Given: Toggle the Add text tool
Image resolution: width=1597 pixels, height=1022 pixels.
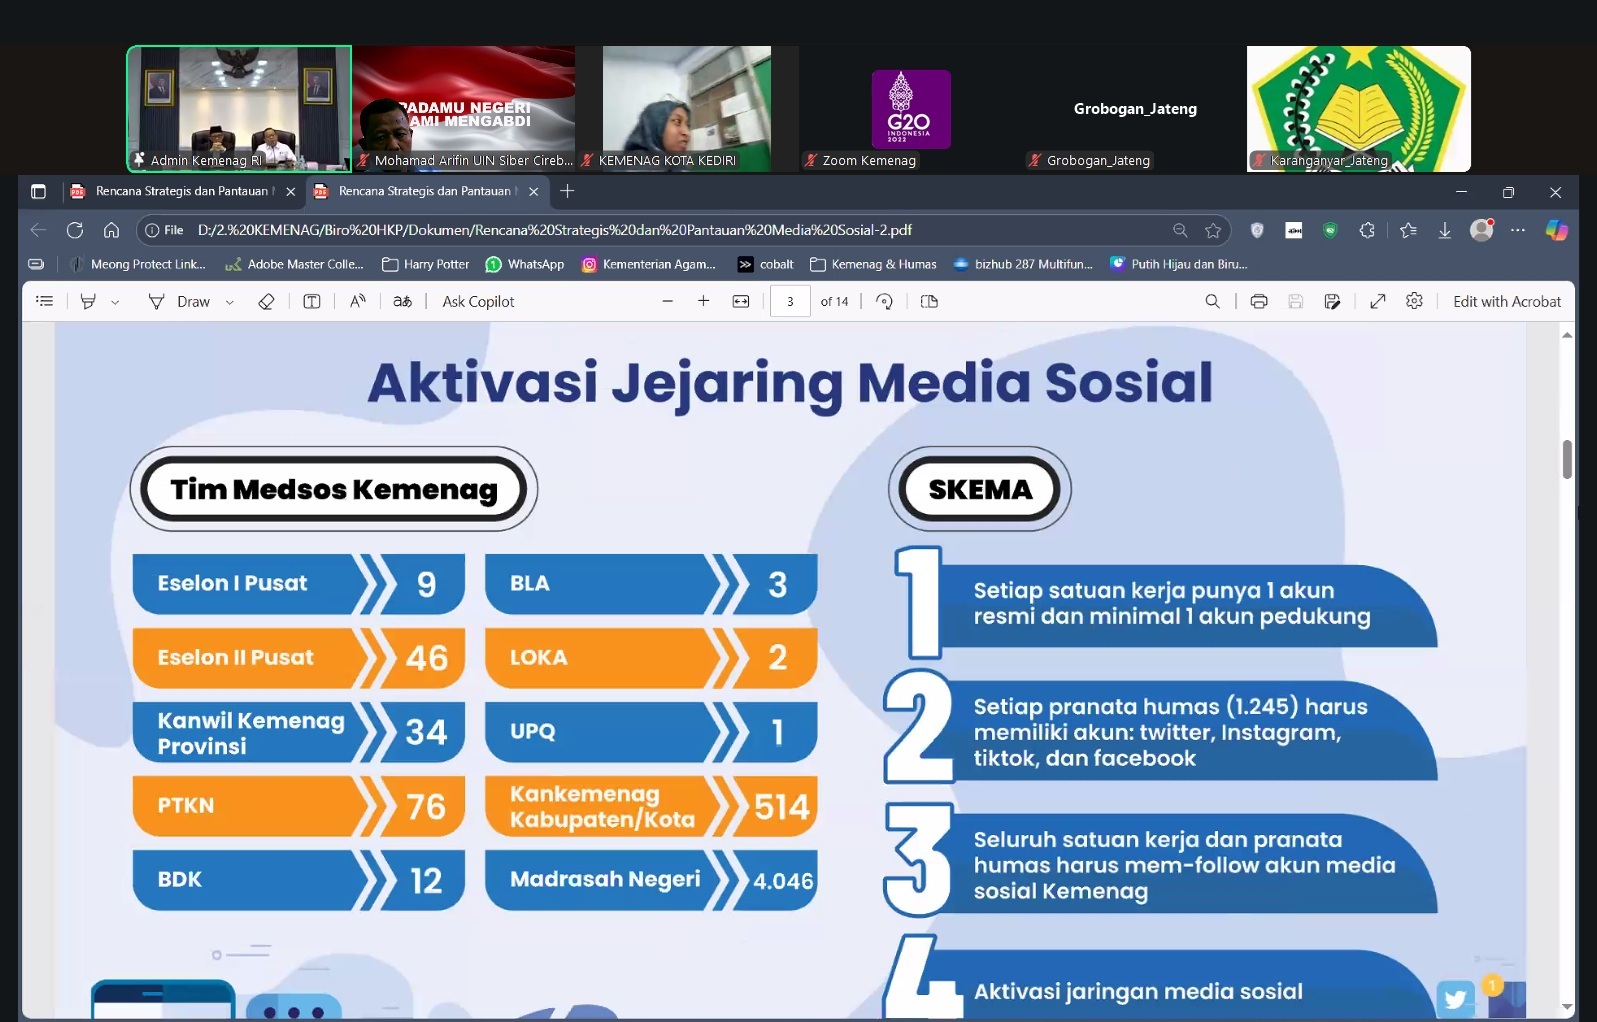Looking at the screenshot, I should 312,301.
